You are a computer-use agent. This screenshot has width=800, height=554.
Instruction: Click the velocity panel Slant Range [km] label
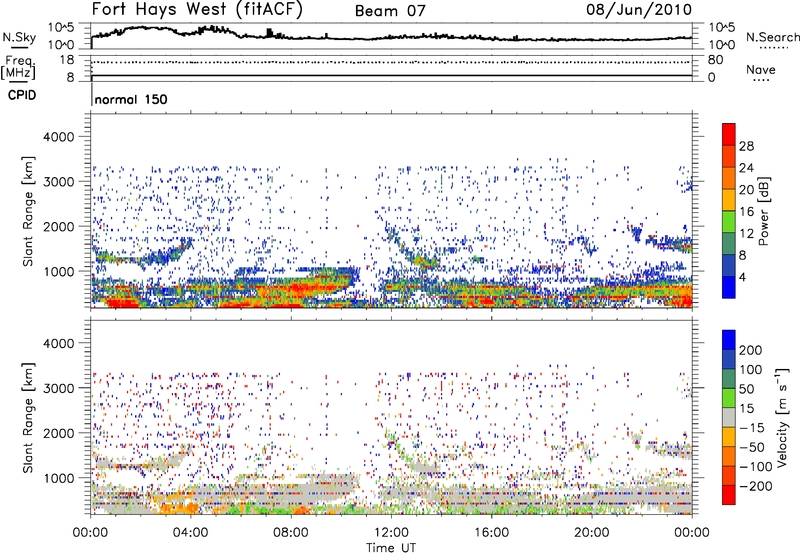click(x=28, y=418)
